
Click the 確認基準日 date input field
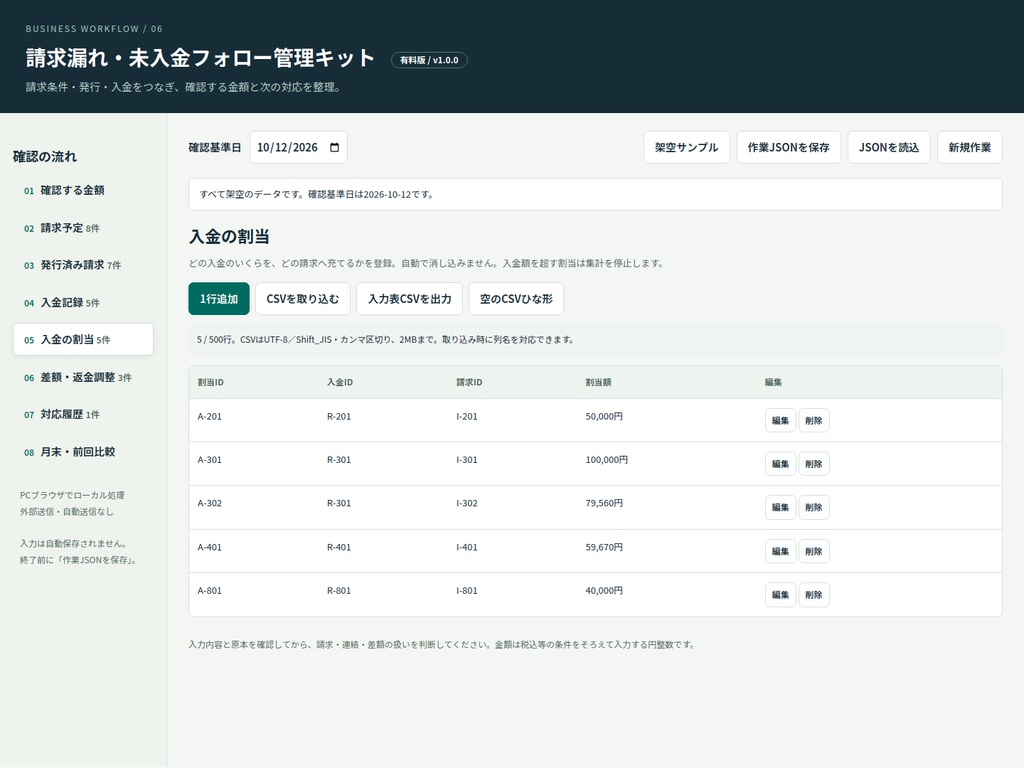tap(298, 148)
